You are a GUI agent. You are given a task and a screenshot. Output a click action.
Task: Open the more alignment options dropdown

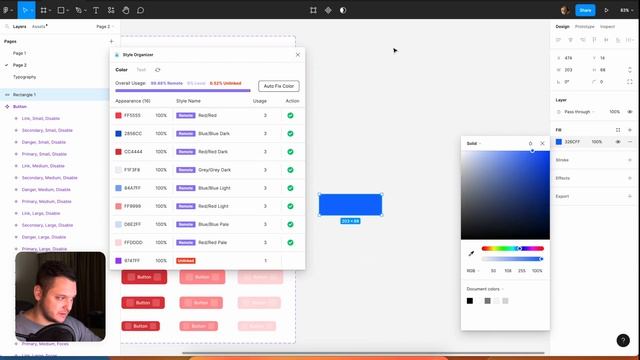tap(629, 40)
